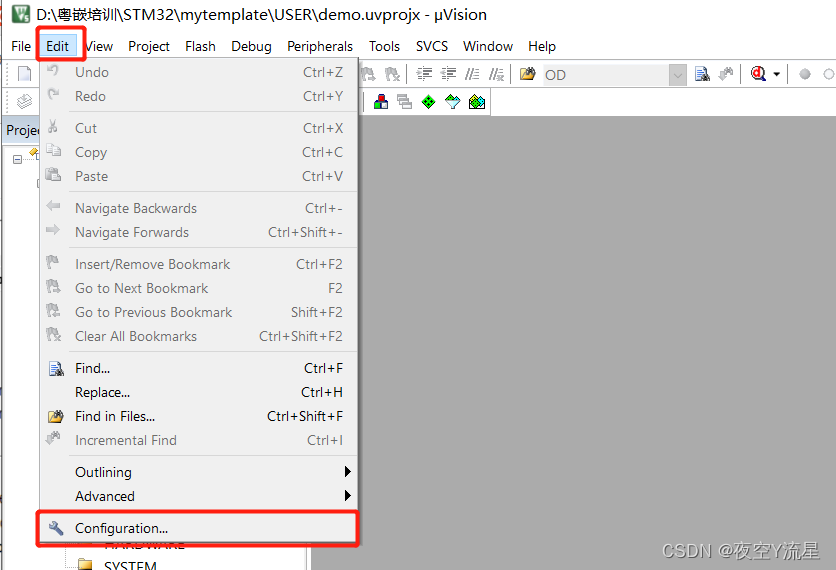The height and width of the screenshot is (570, 836).
Task: Click the Select Software Packs icon
Action: [453, 101]
